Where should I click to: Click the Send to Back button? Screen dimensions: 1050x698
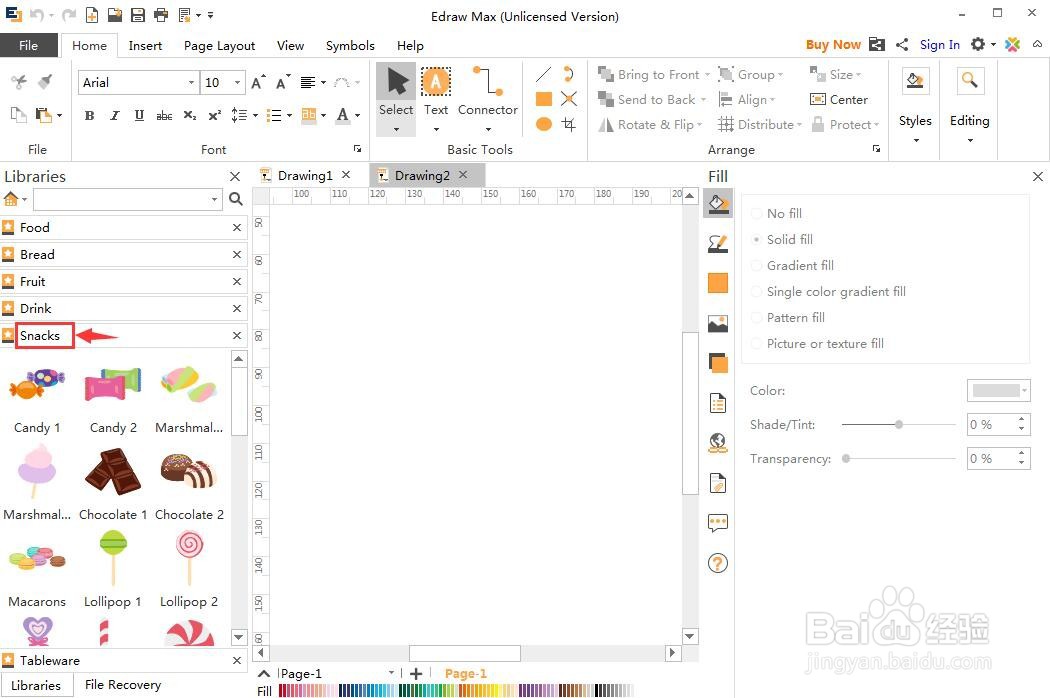click(x=652, y=99)
